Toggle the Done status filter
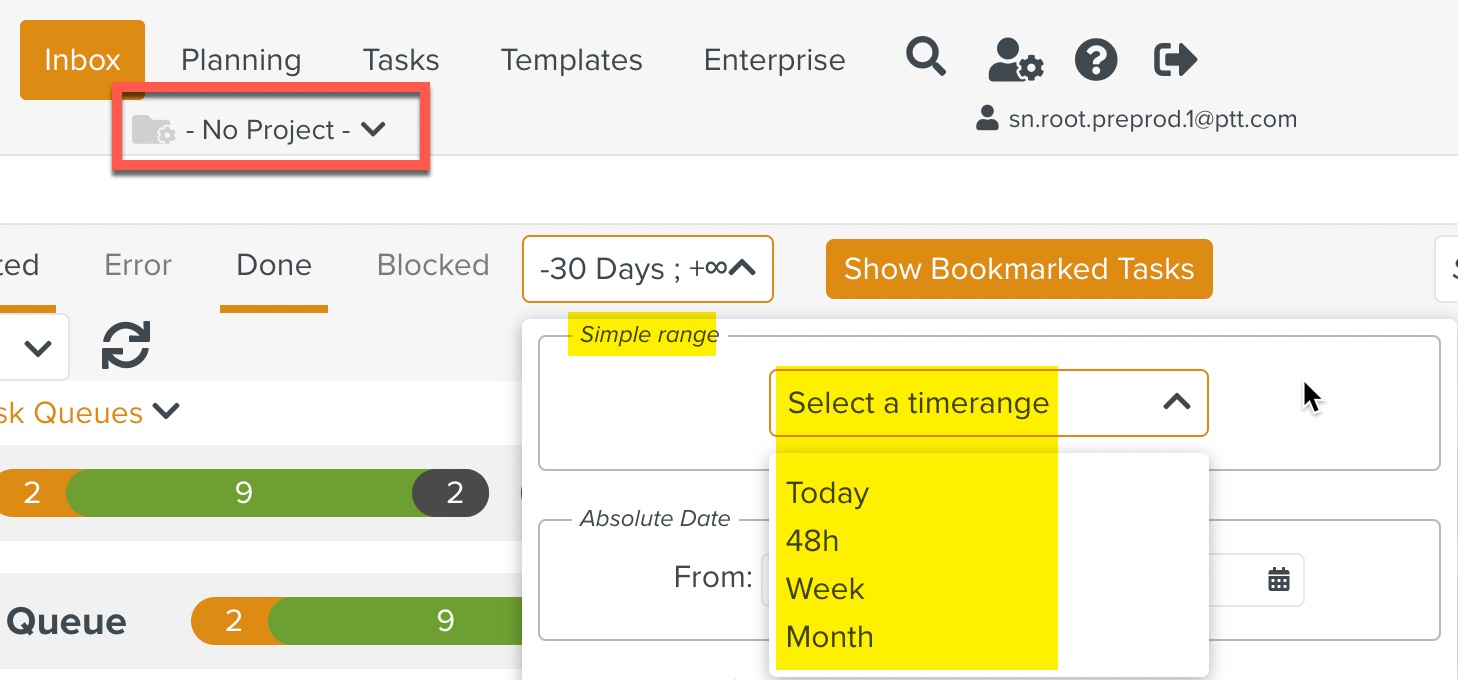Screen dimensions: 1458x680 (x=274, y=265)
